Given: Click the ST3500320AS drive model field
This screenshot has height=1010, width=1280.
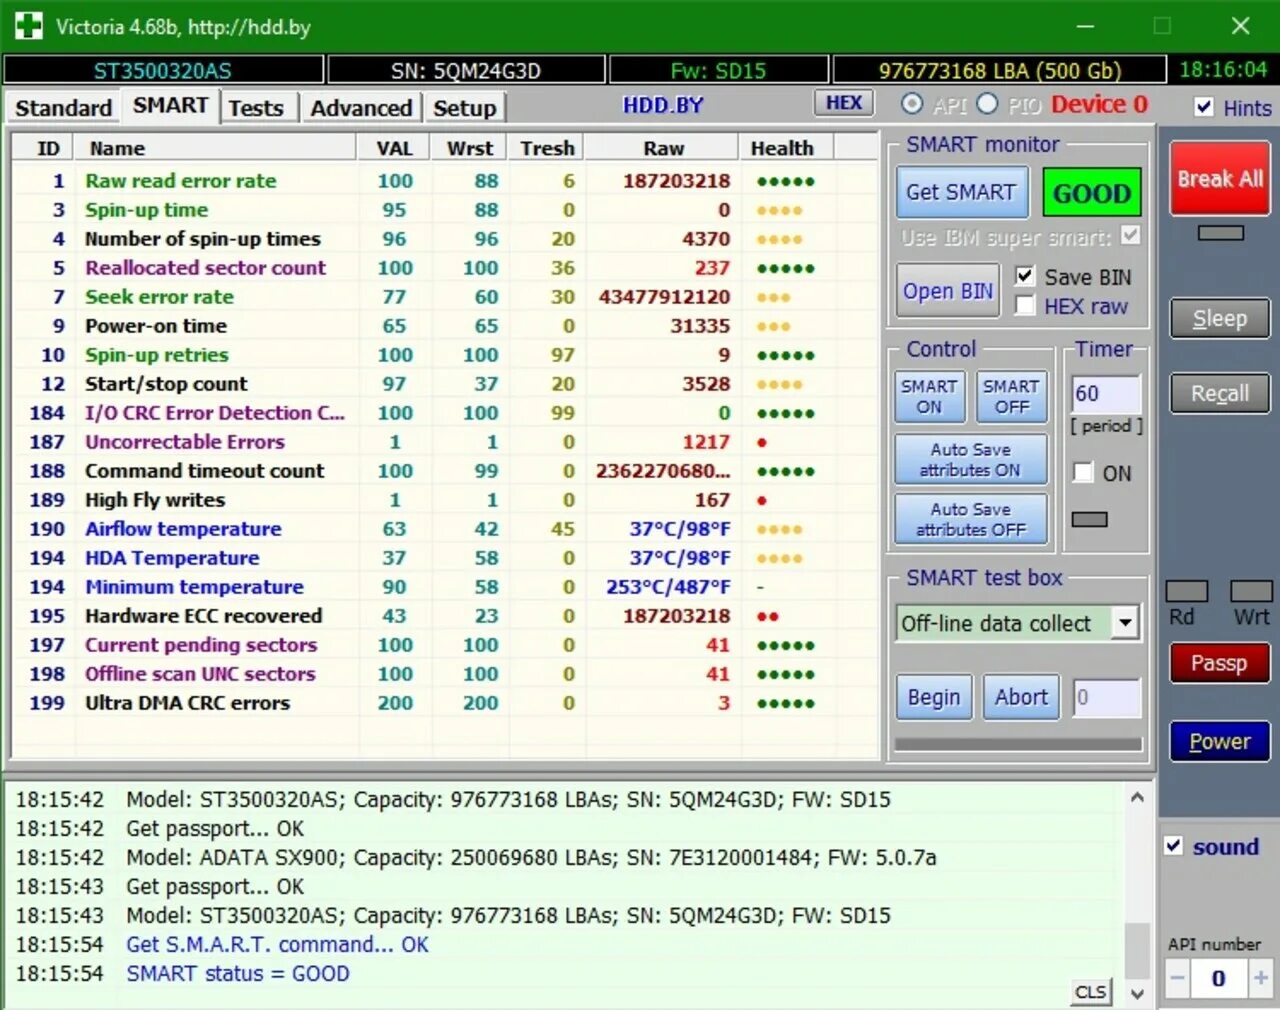Looking at the screenshot, I should [x=163, y=70].
